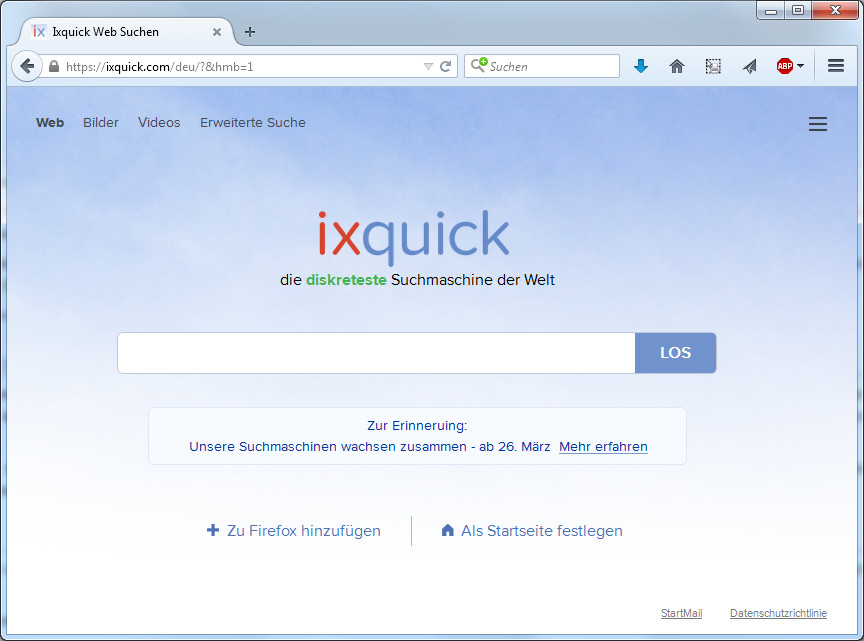Open the address bar history dropdown
Image resolution: width=864 pixels, height=641 pixels.
428,67
